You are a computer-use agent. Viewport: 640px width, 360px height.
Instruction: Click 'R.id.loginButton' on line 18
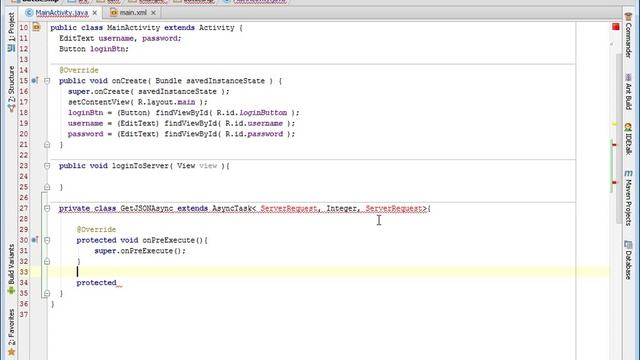[x=252, y=113]
